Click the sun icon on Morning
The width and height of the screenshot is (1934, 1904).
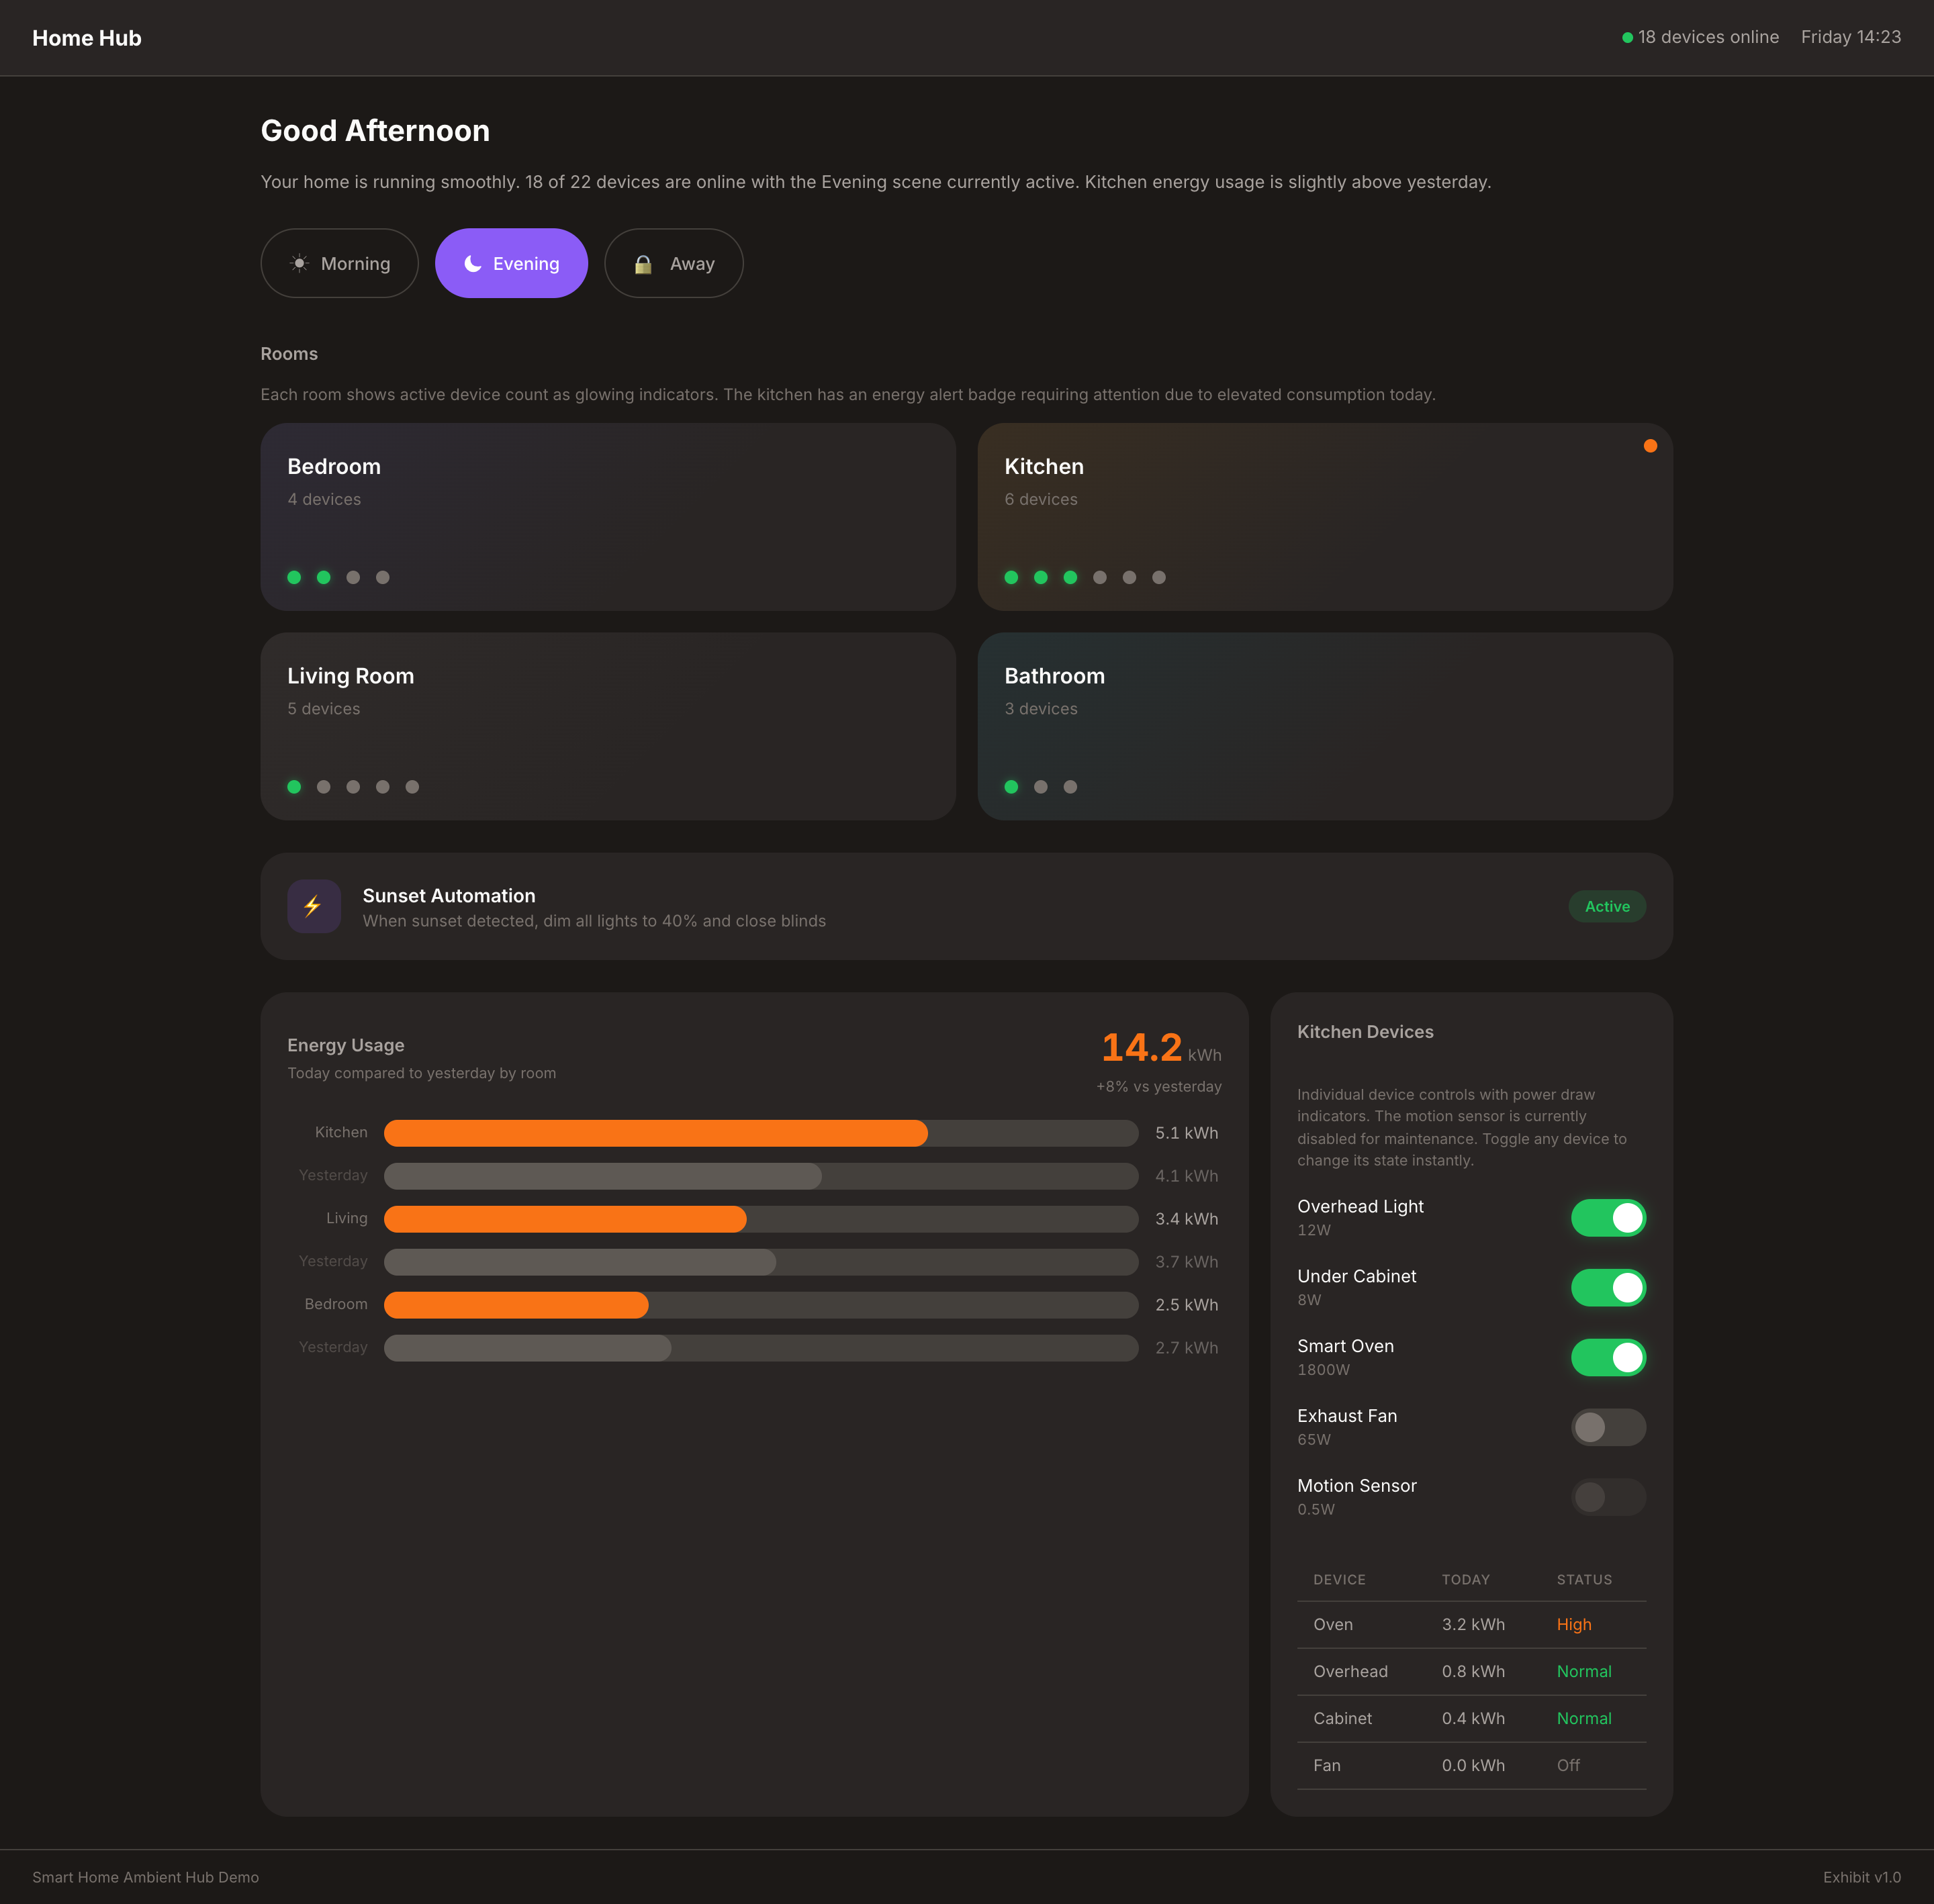pyautogui.click(x=299, y=263)
